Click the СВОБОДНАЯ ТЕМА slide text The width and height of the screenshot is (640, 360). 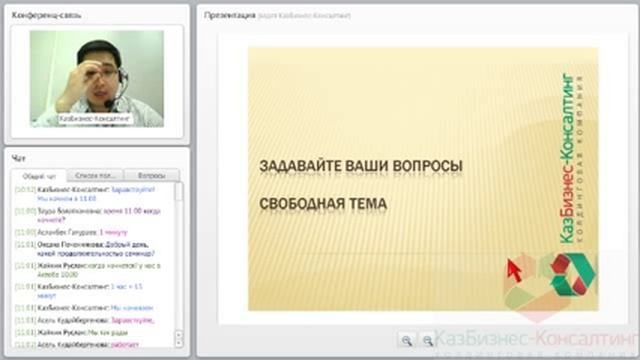click(323, 204)
